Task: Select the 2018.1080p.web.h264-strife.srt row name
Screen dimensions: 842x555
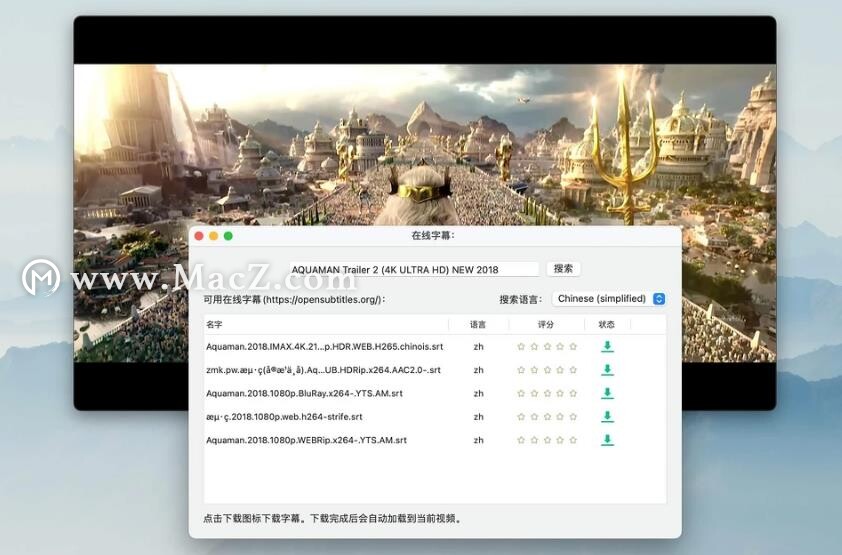Action: pos(284,417)
